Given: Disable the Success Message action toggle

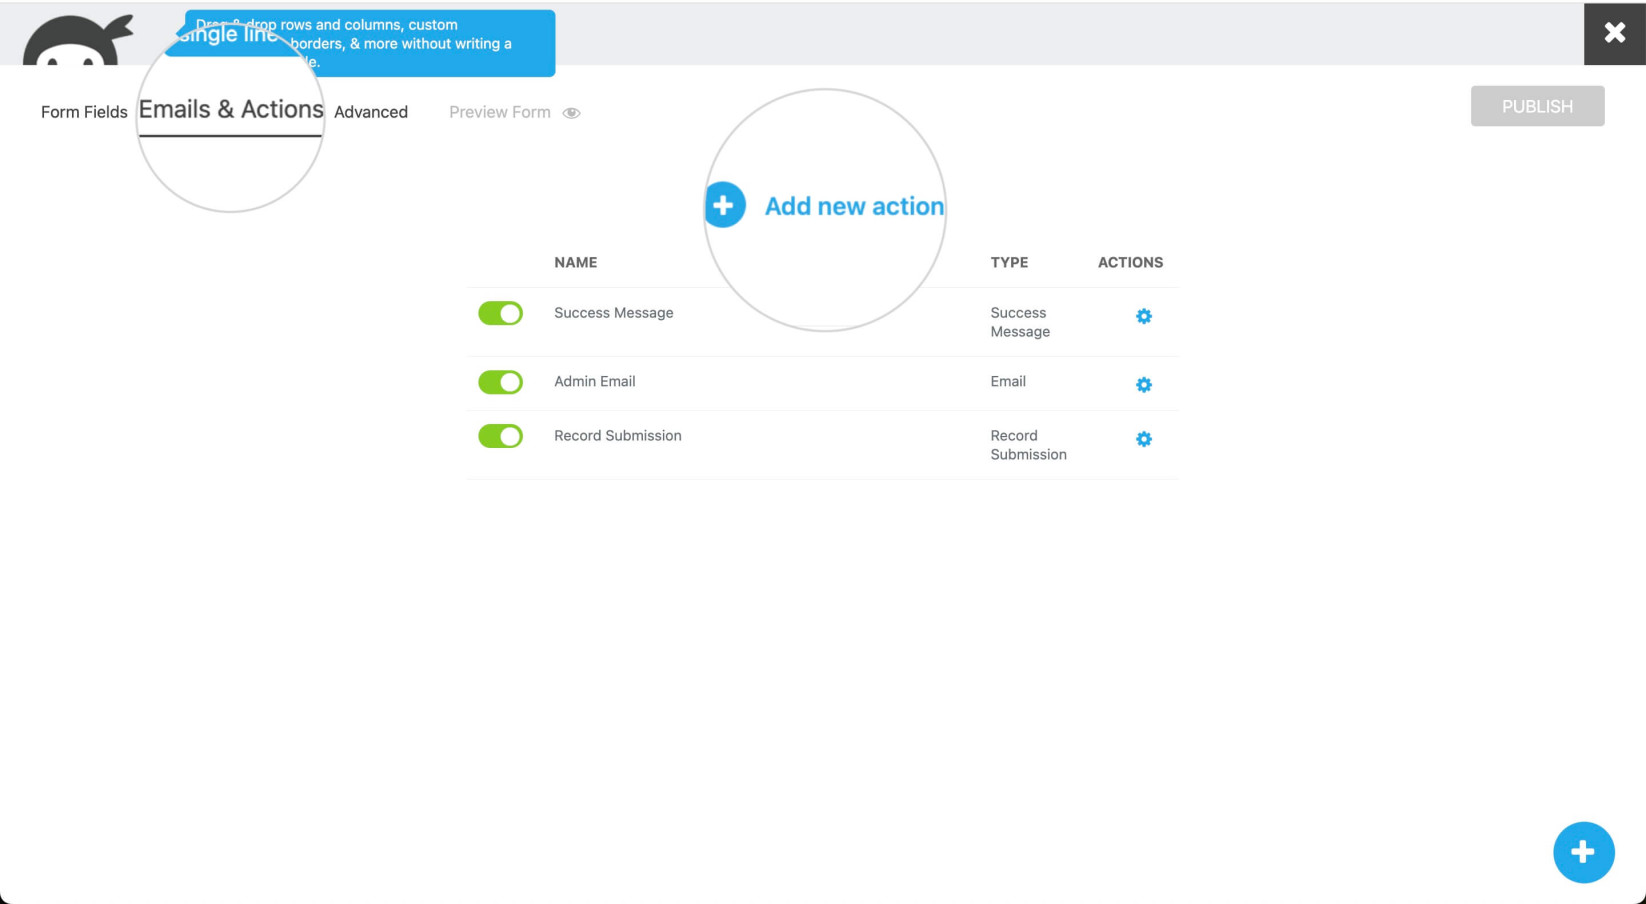Looking at the screenshot, I should click(500, 313).
